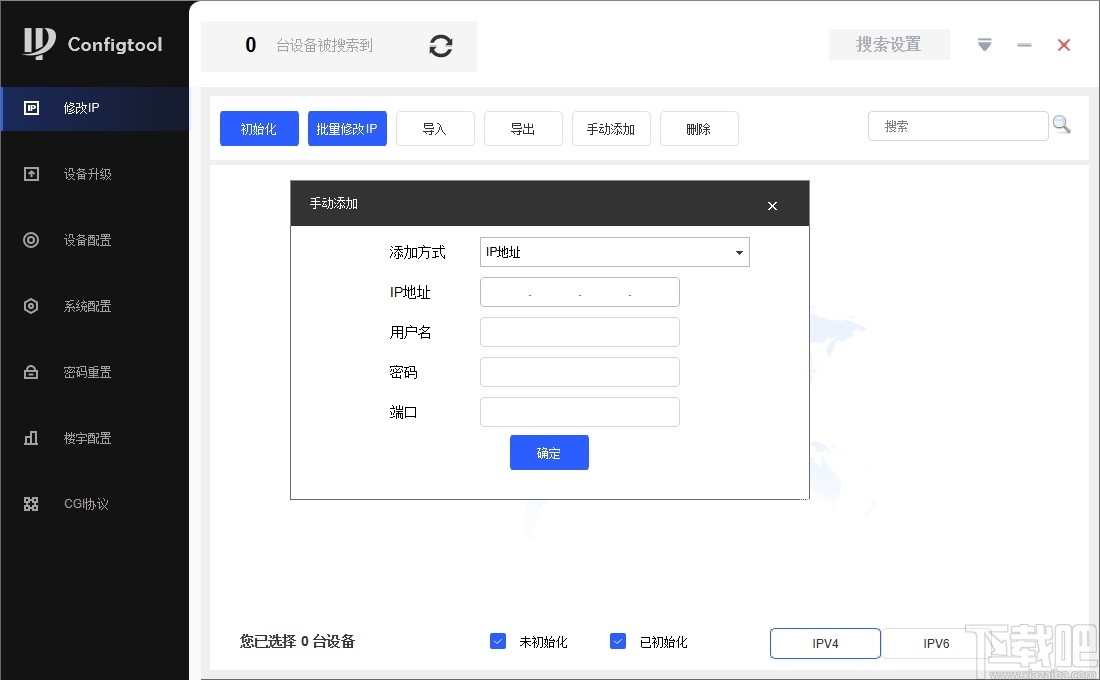1100x680 pixels.
Task: Refresh the device search list
Action: (x=440, y=45)
